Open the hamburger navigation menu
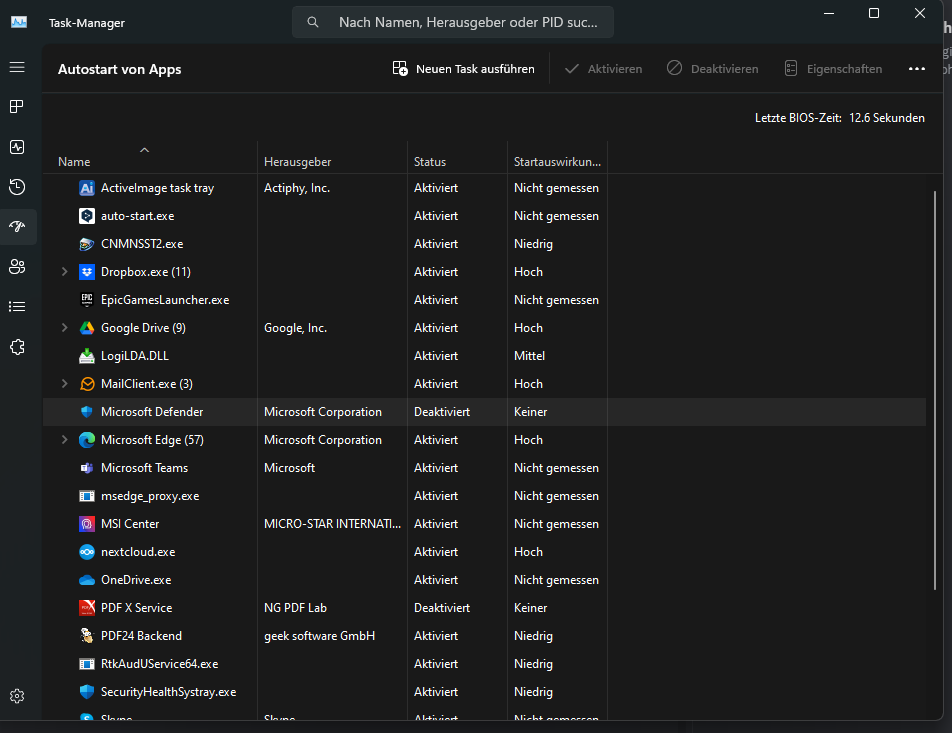 [x=17, y=67]
